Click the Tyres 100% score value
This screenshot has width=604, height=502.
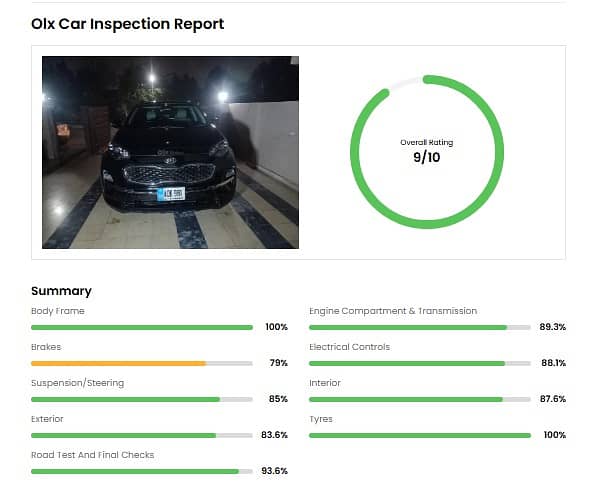pyautogui.click(x=554, y=435)
